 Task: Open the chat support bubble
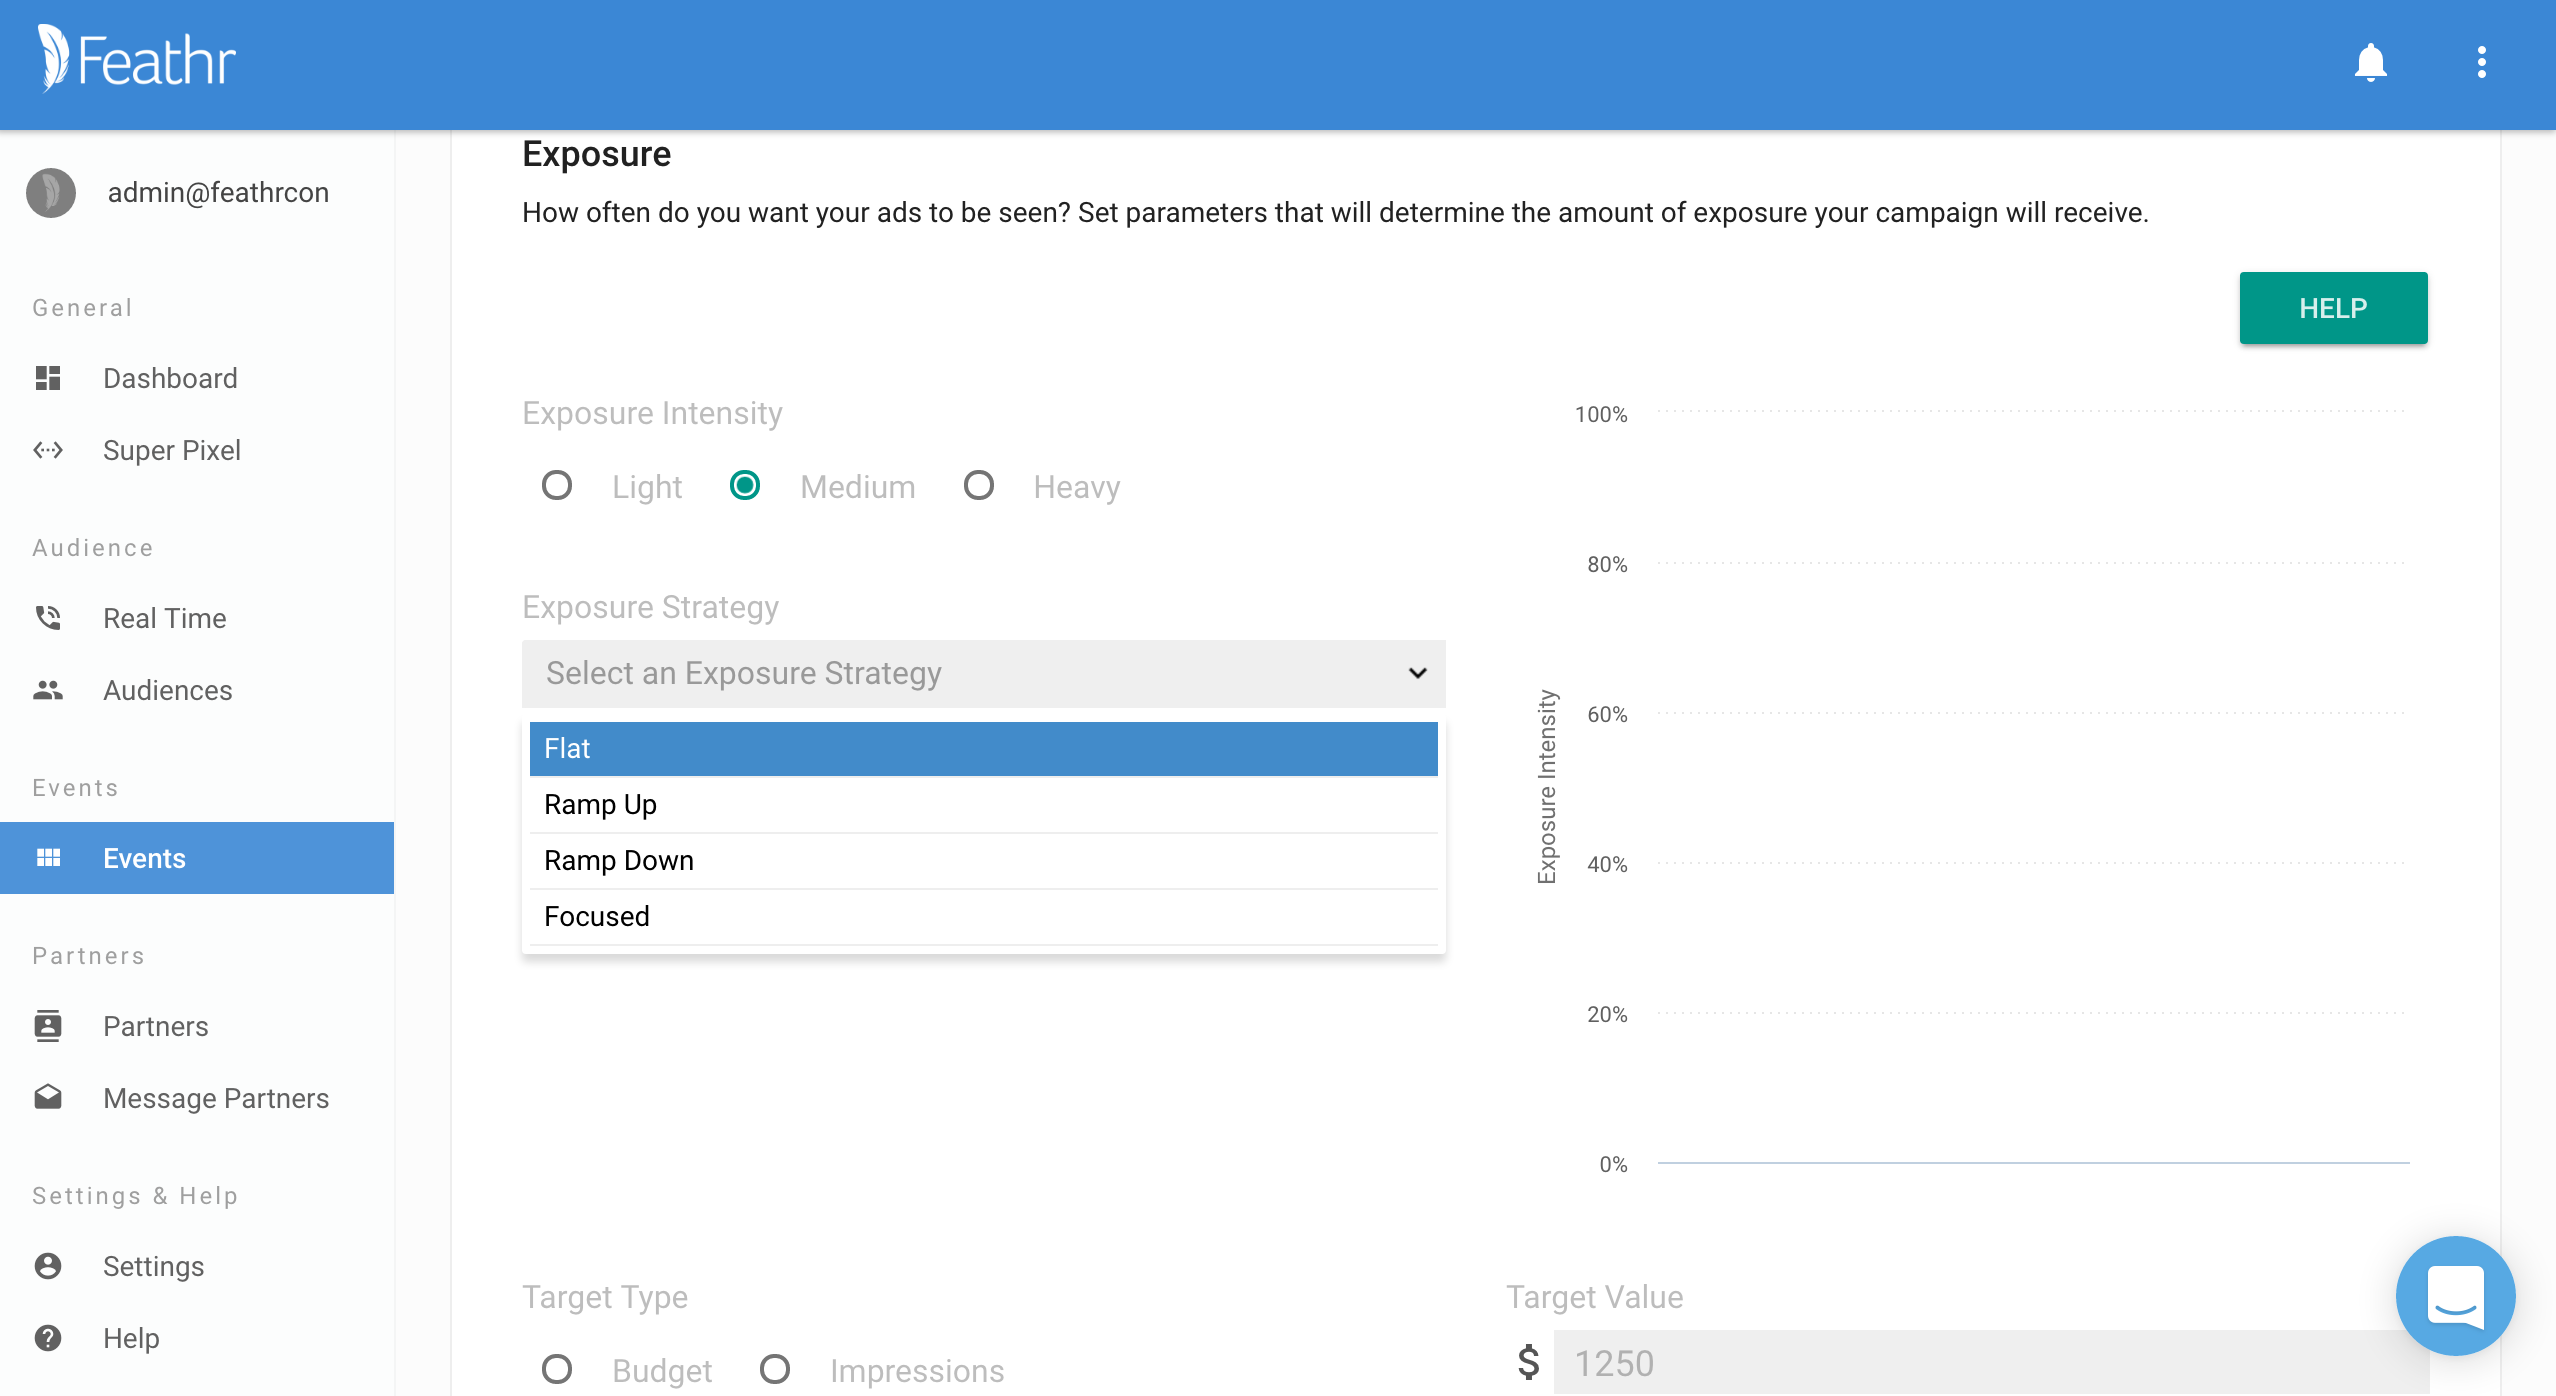coord(2455,1295)
